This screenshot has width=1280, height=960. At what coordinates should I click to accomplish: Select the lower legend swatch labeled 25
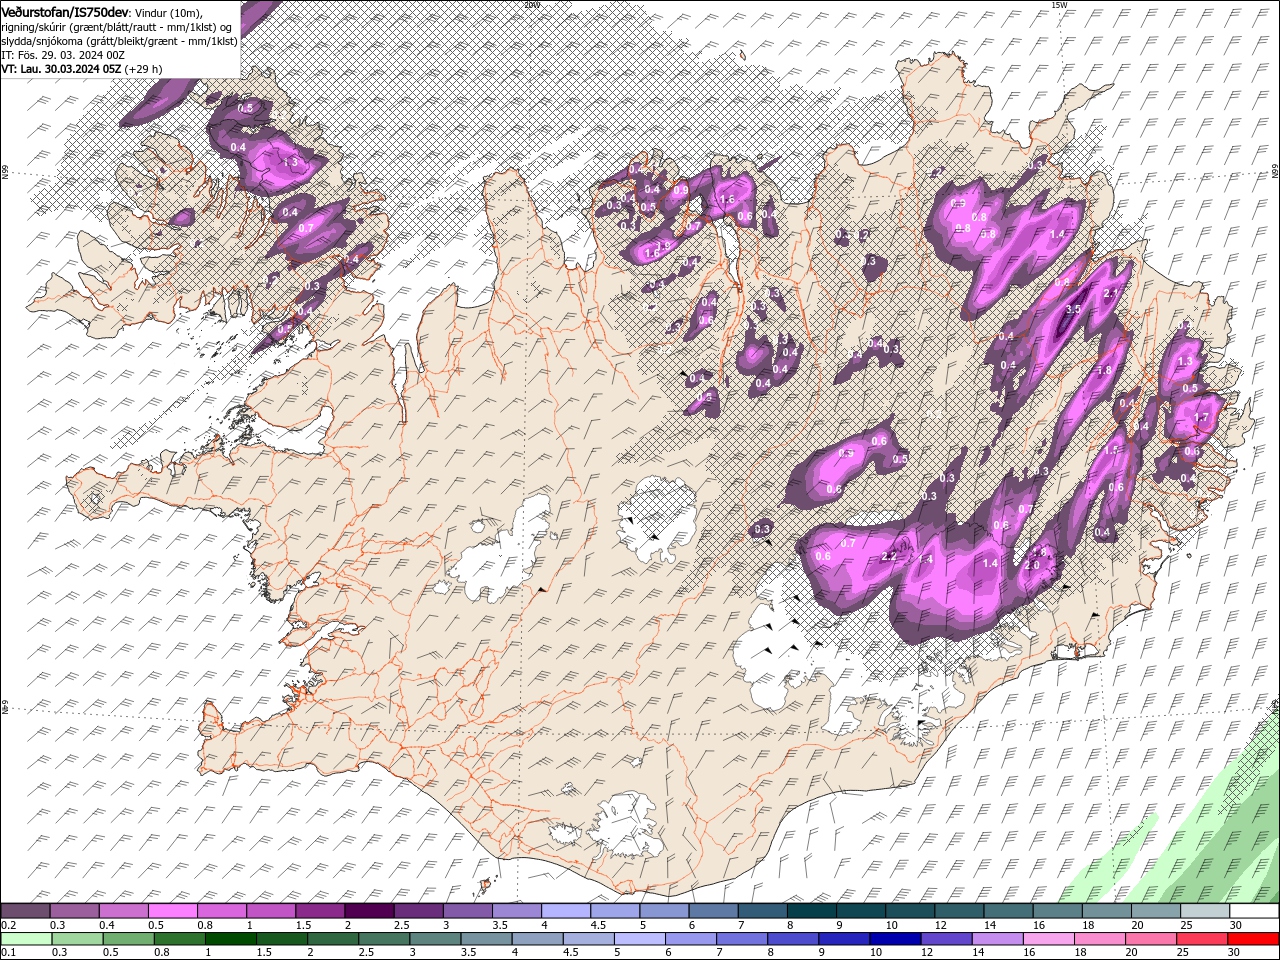(1202, 939)
